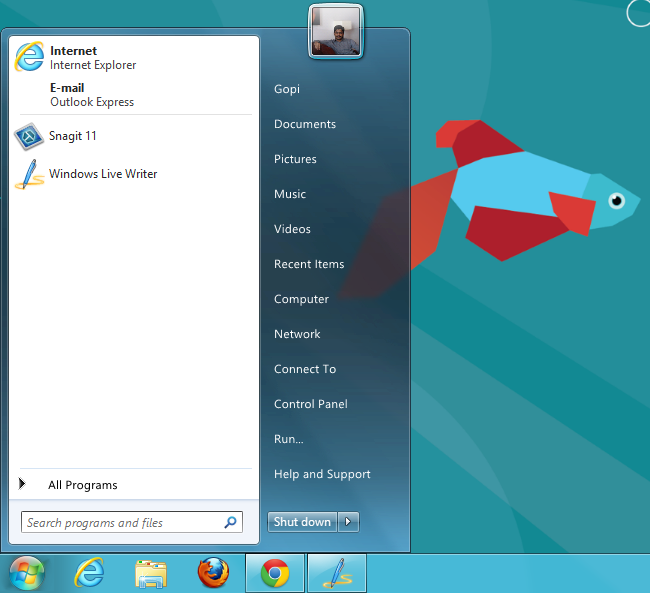
Task: Switch to Google Chrome on the taskbar
Action: (x=275, y=573)
